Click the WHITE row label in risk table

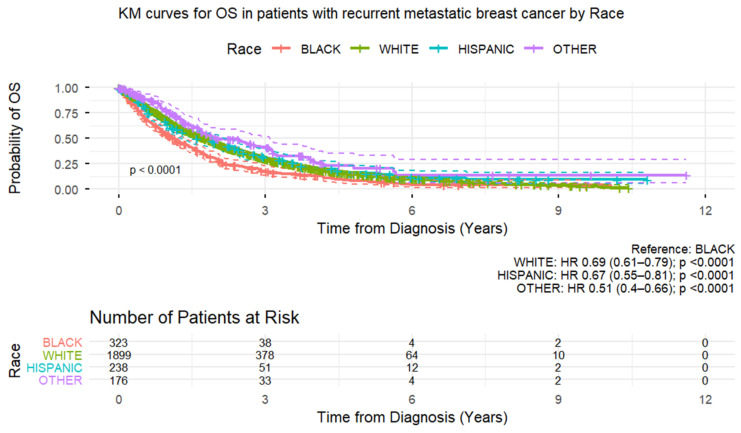point(62,355)
